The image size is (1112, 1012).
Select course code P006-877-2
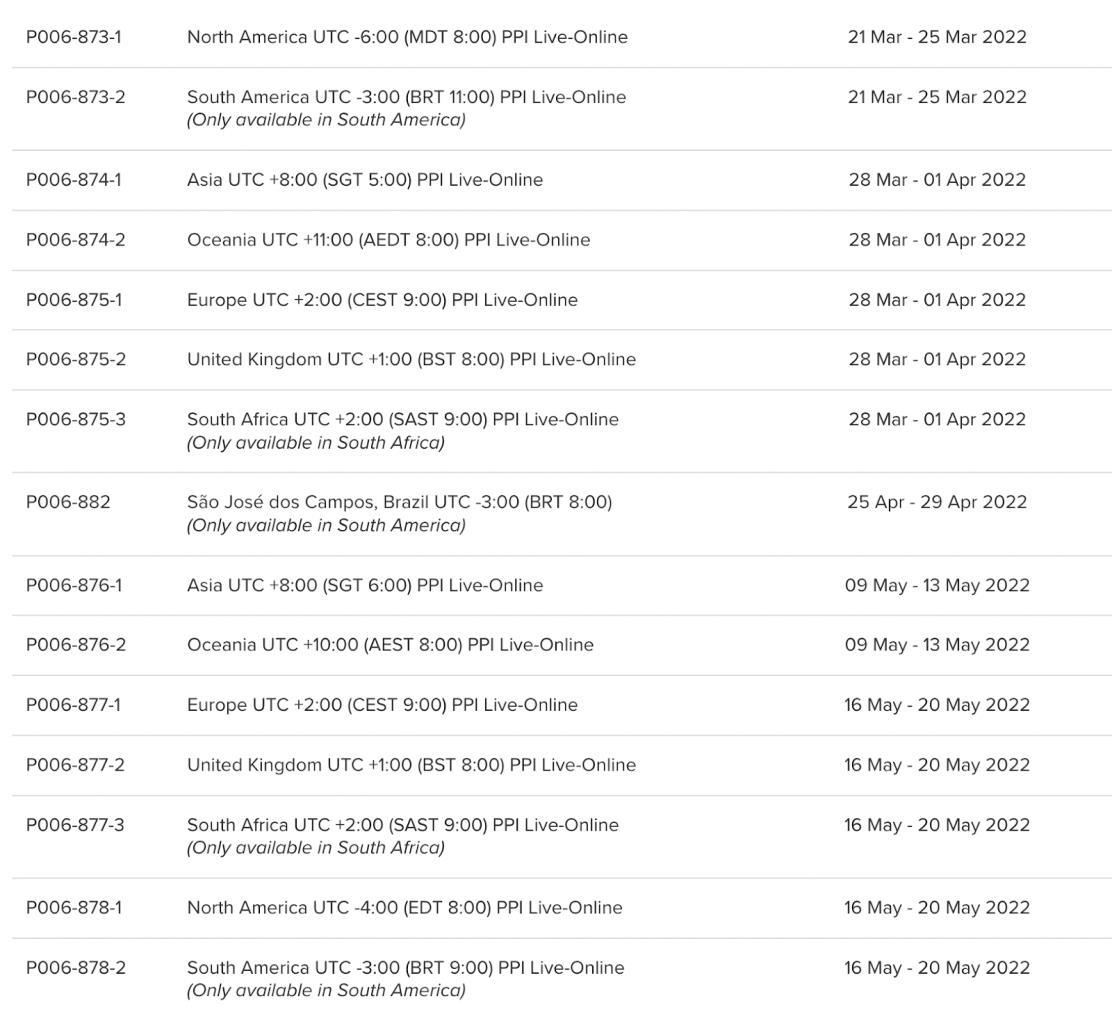tap(75, 765)
